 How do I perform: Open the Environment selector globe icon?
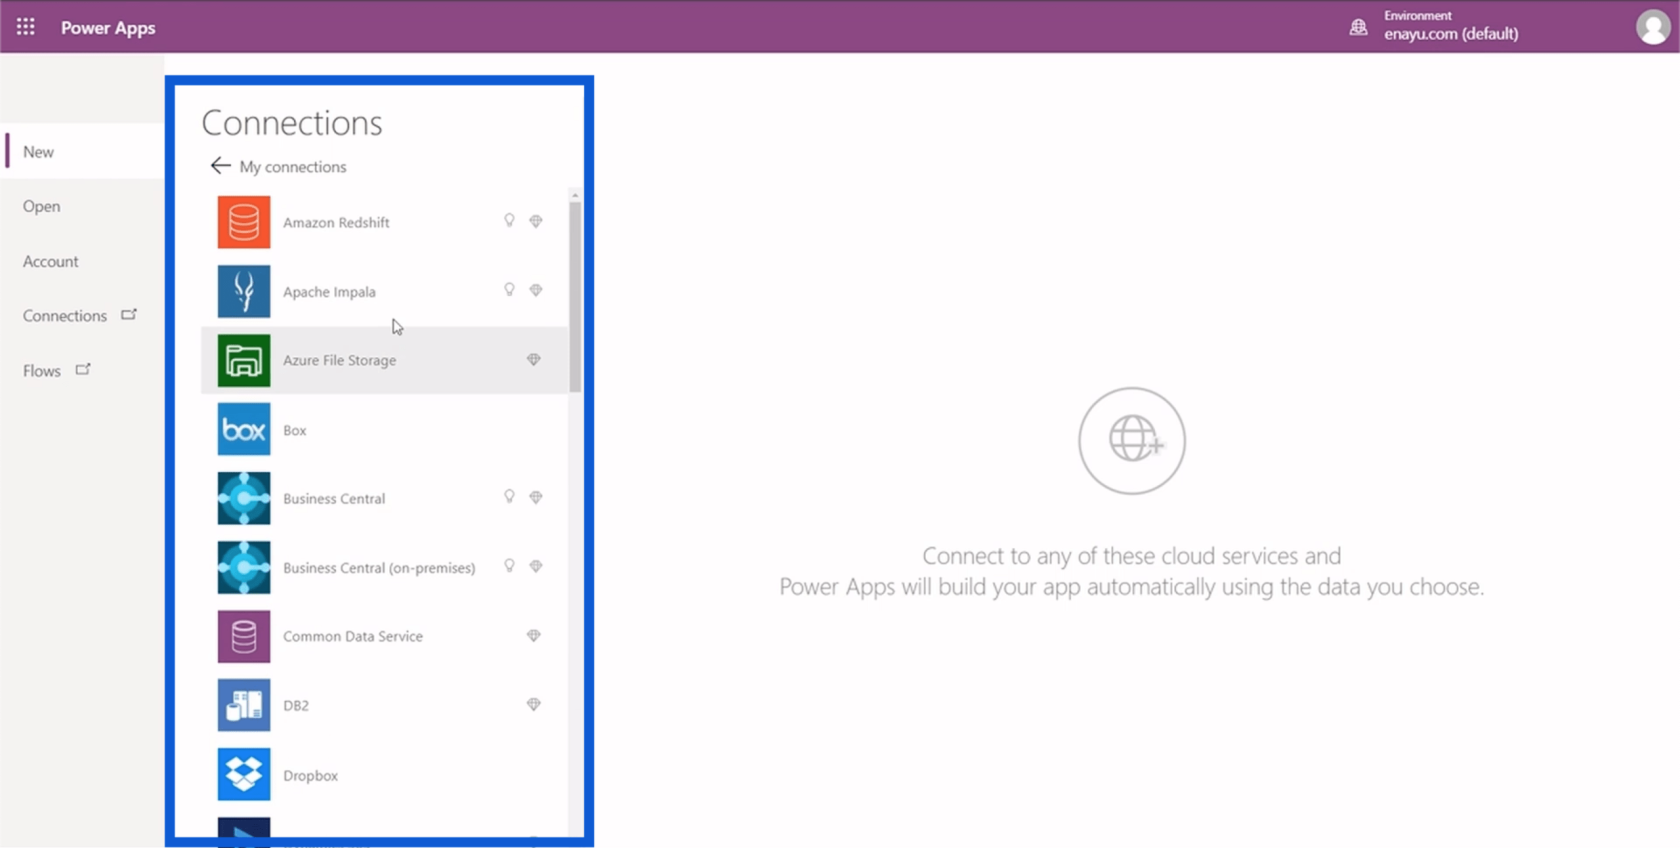click(x=1358, y=27)
